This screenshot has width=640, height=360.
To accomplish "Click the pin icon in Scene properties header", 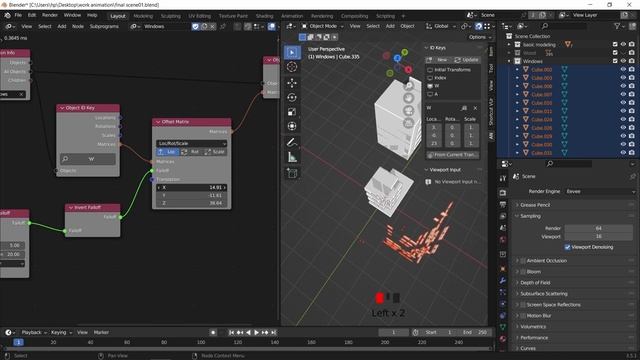I will click(x=633, y=176).
